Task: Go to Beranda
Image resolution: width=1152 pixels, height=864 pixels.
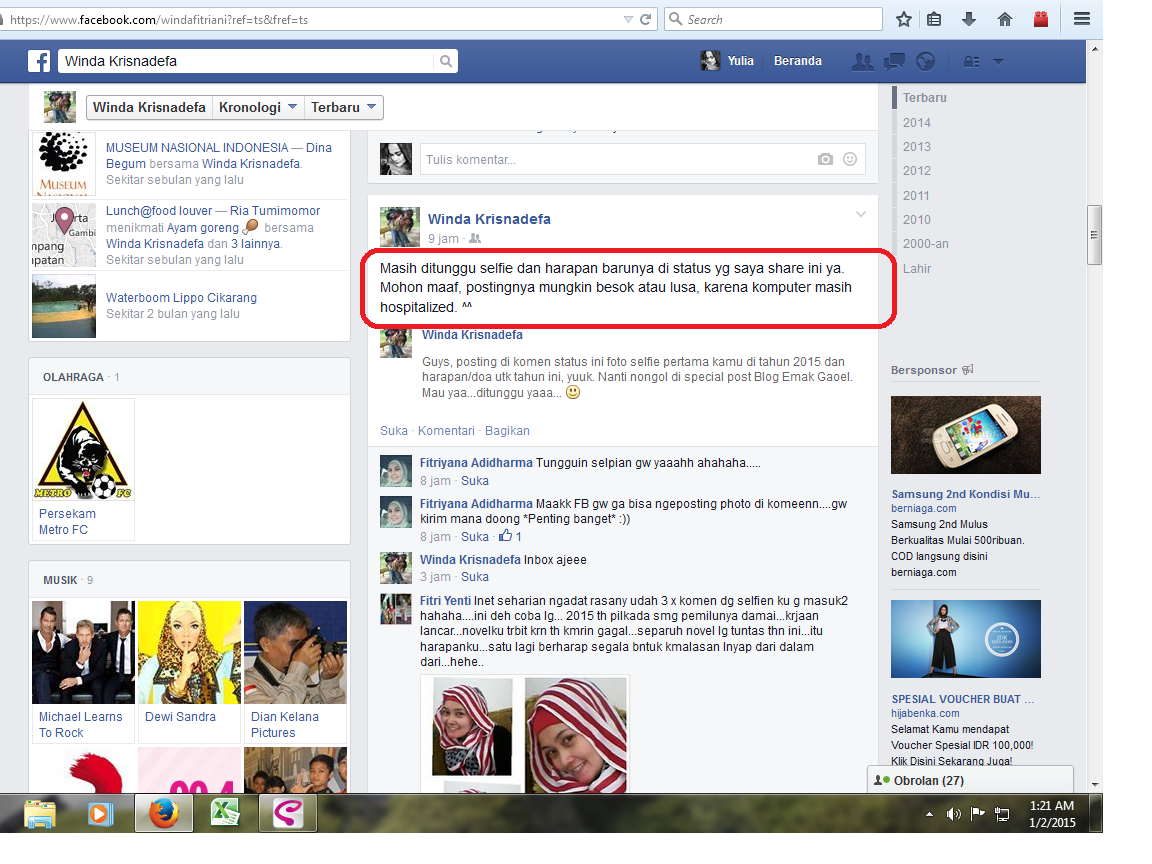Action: point(797,61)
